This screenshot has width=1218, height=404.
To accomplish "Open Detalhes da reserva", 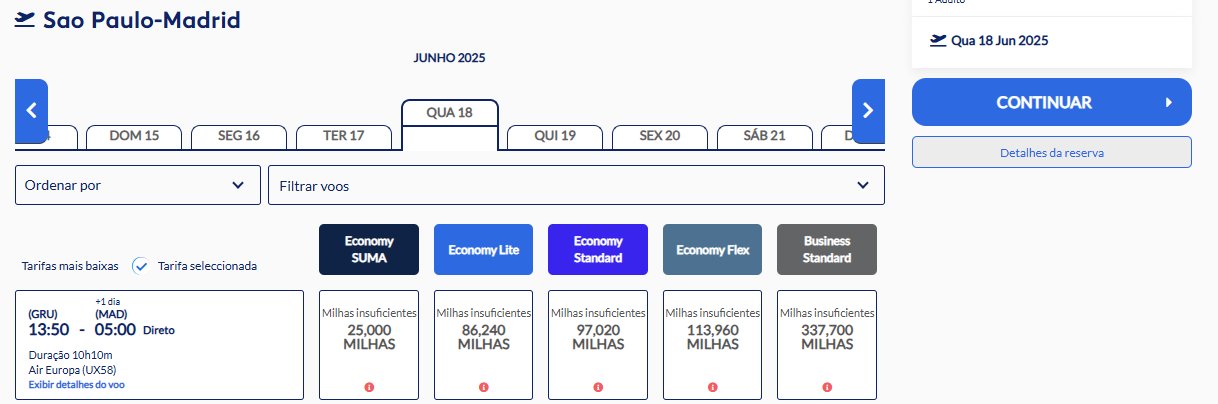I will [1052, 152].
